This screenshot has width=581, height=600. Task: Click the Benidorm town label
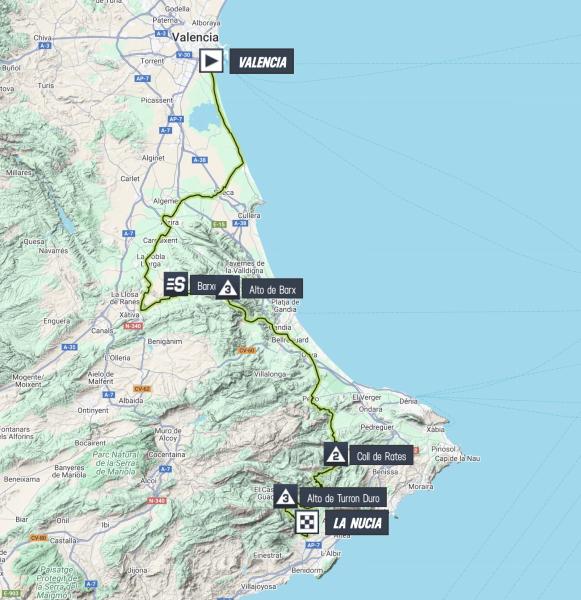click(x=307, y=570)
